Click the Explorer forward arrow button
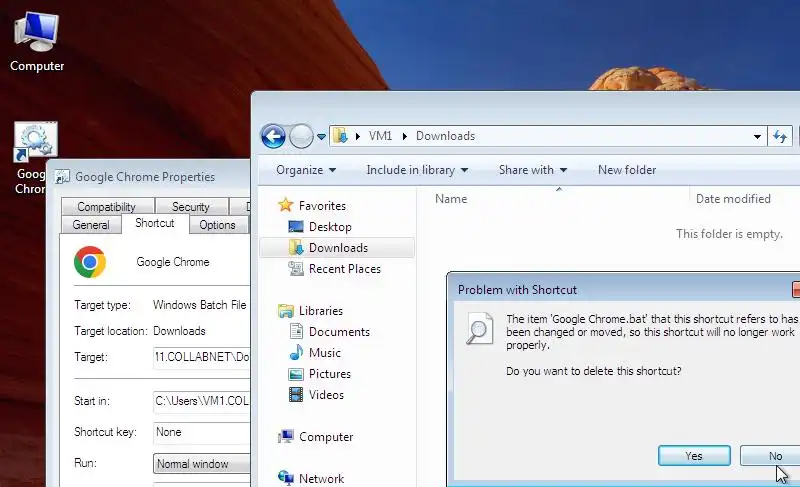 click(301, 136)
